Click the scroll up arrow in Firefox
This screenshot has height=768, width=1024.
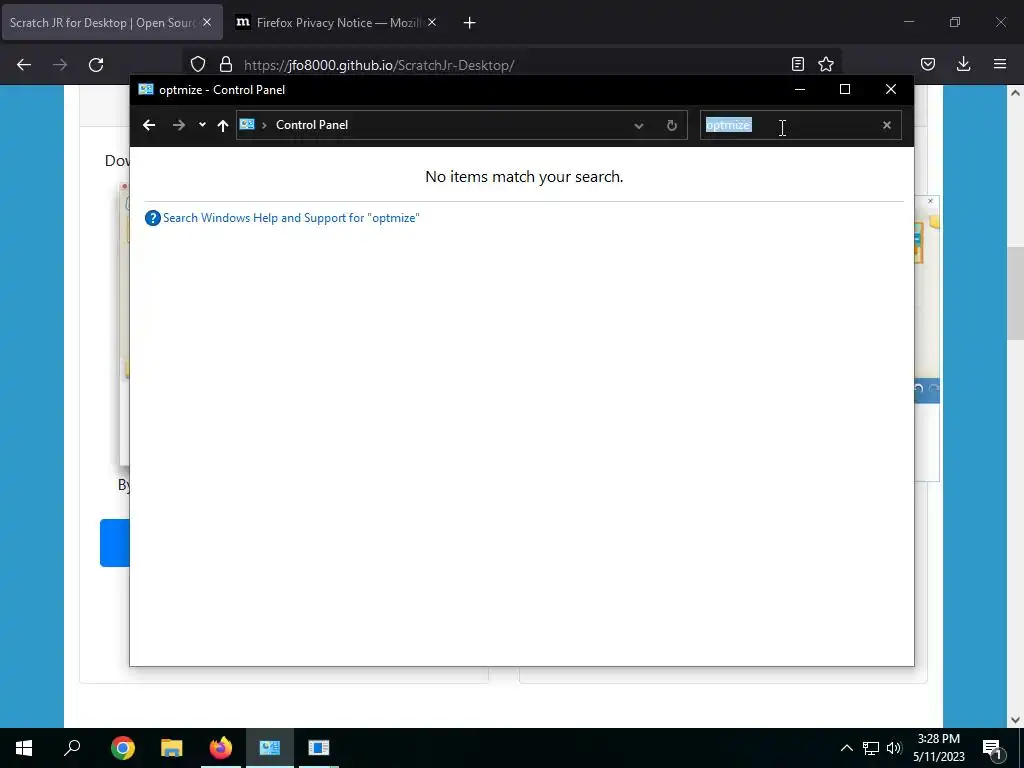[1015, 93]
